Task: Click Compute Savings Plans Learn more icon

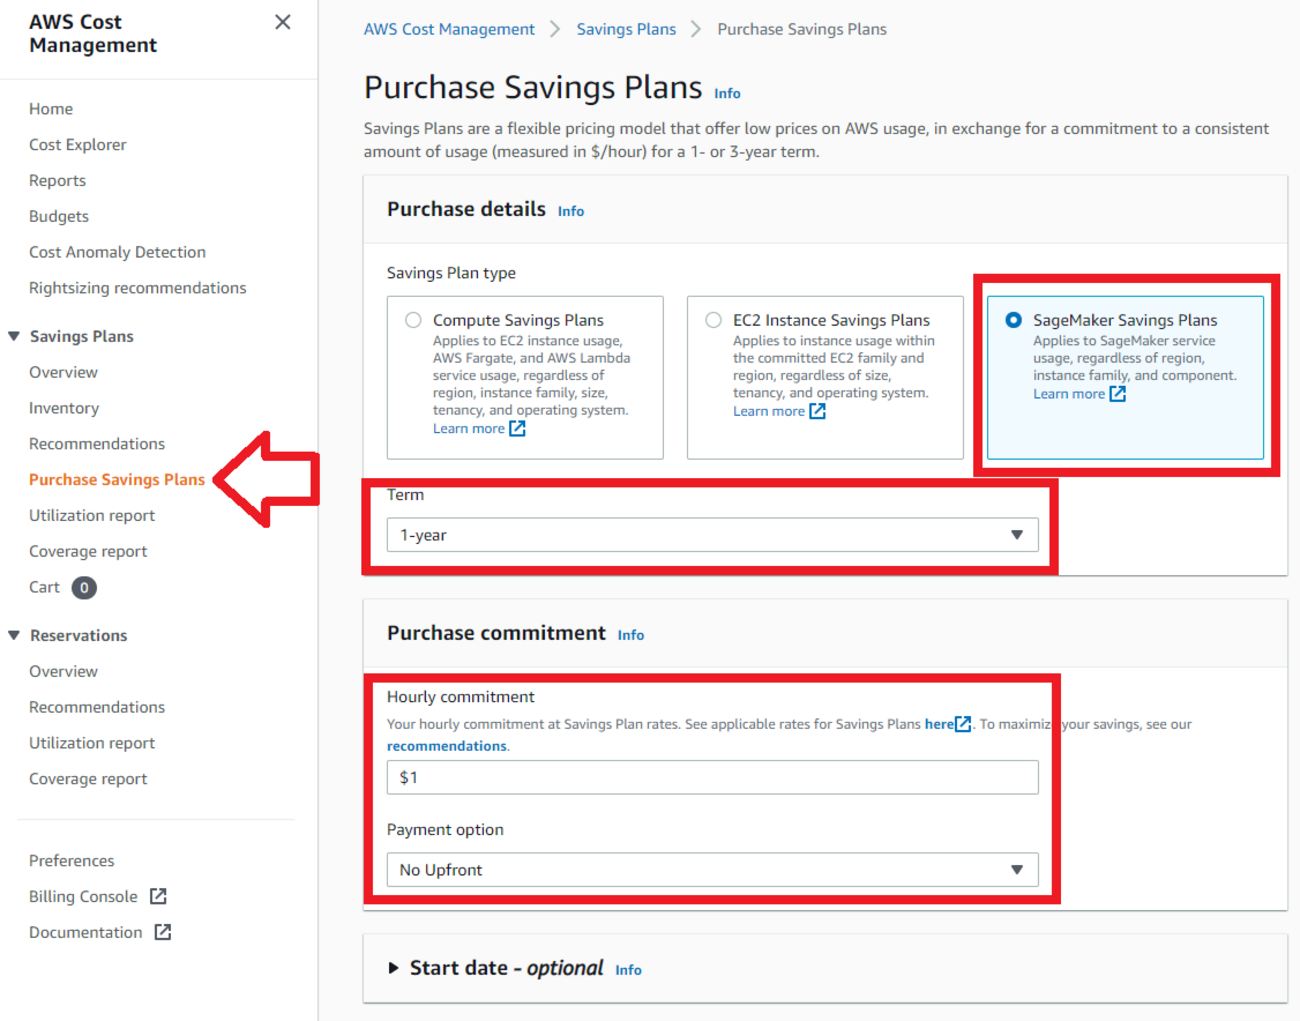Action: pyautogui.click(x=517, y=428)
